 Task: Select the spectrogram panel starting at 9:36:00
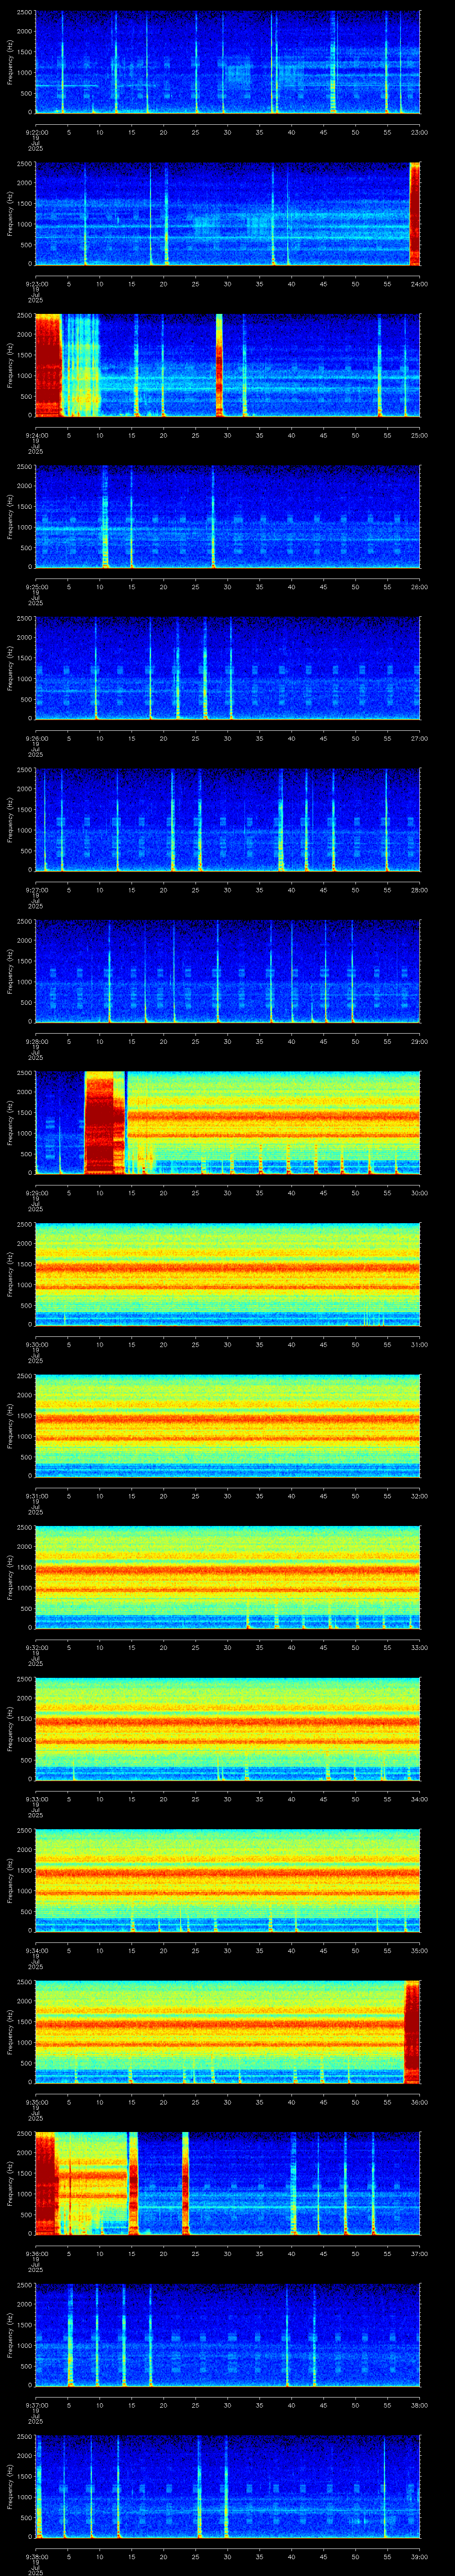pyautogui.click(x=227, y=2183)
